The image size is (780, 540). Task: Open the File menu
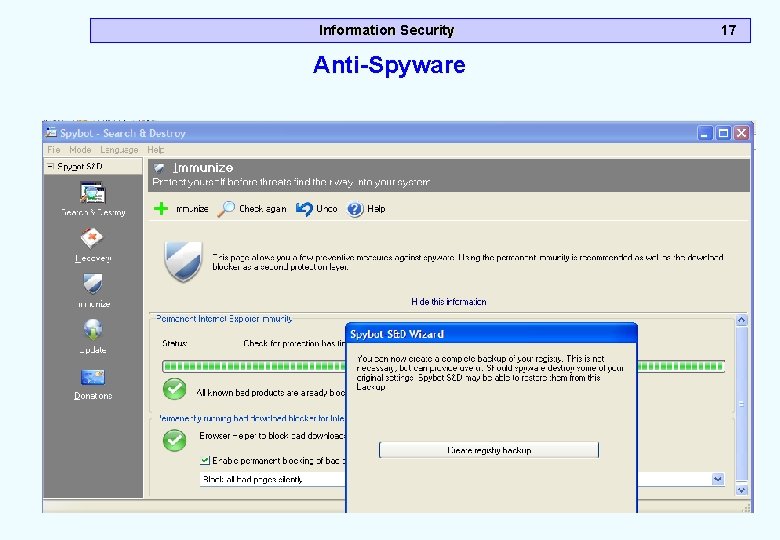click(54, 150)
